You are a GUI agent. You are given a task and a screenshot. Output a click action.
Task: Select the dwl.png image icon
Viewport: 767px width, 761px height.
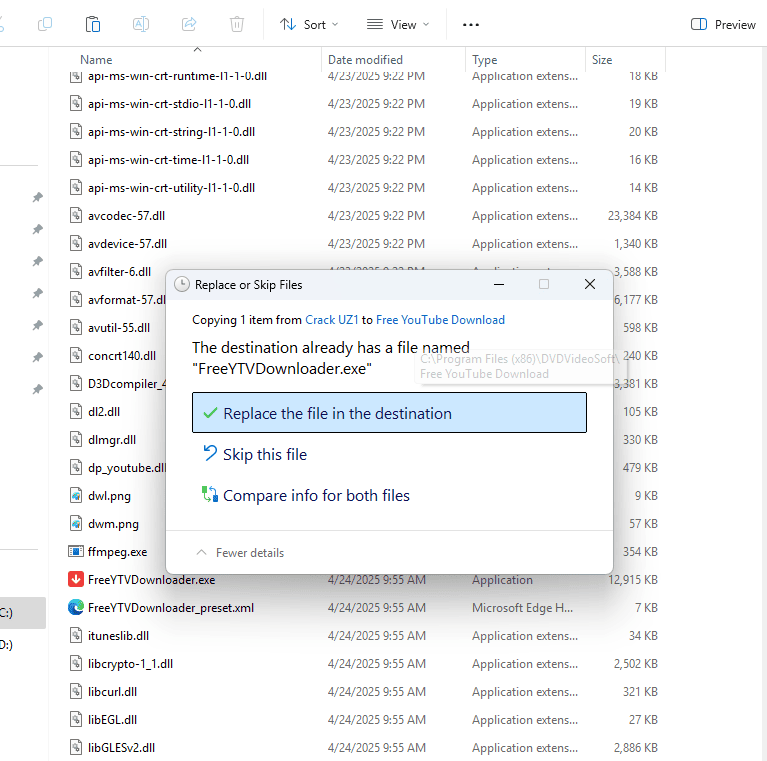75,495
